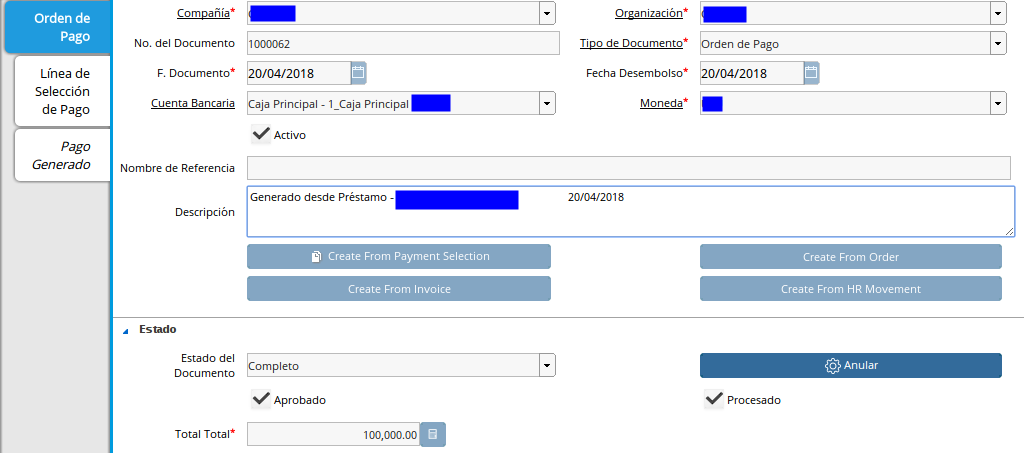Toggle the Activo checkbox

[261, 134]
